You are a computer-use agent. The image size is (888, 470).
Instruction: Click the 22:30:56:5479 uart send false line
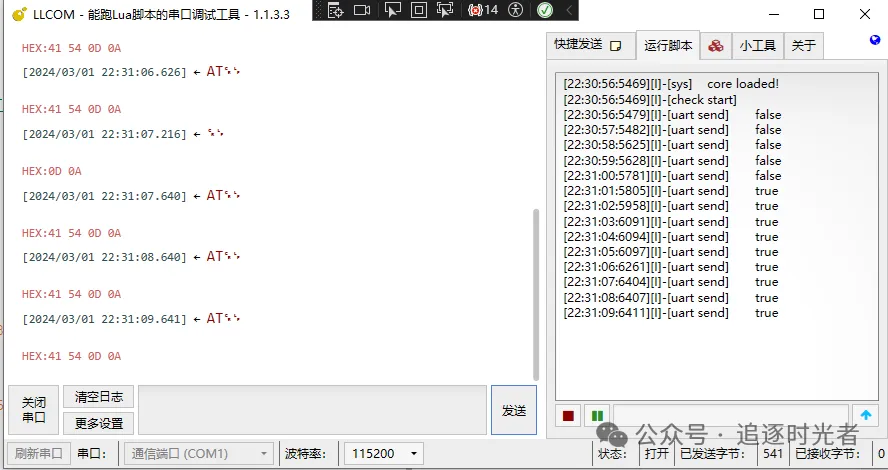click(672, 115)
